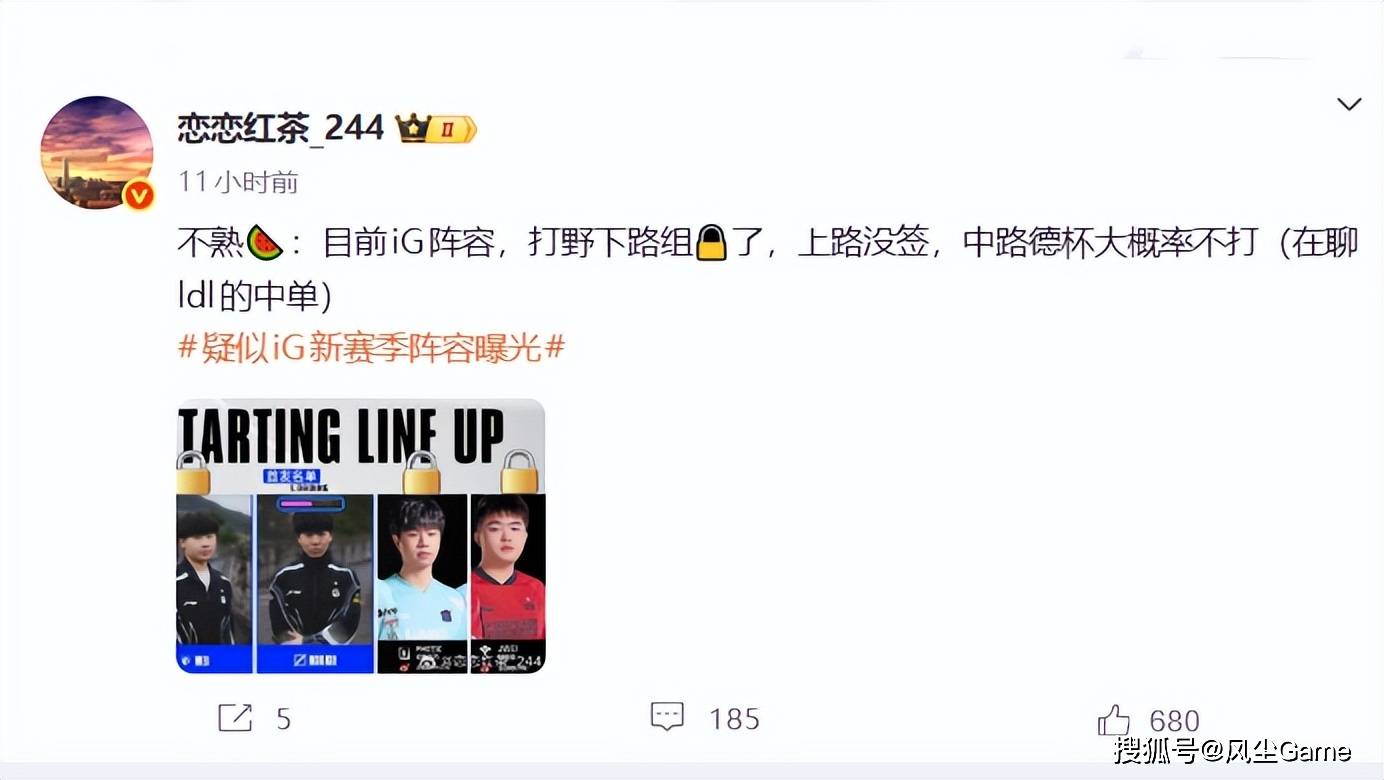The image size is (1384, 780).
Task: Open the post options chevron dropdown
Action: tap(1349, 104)
